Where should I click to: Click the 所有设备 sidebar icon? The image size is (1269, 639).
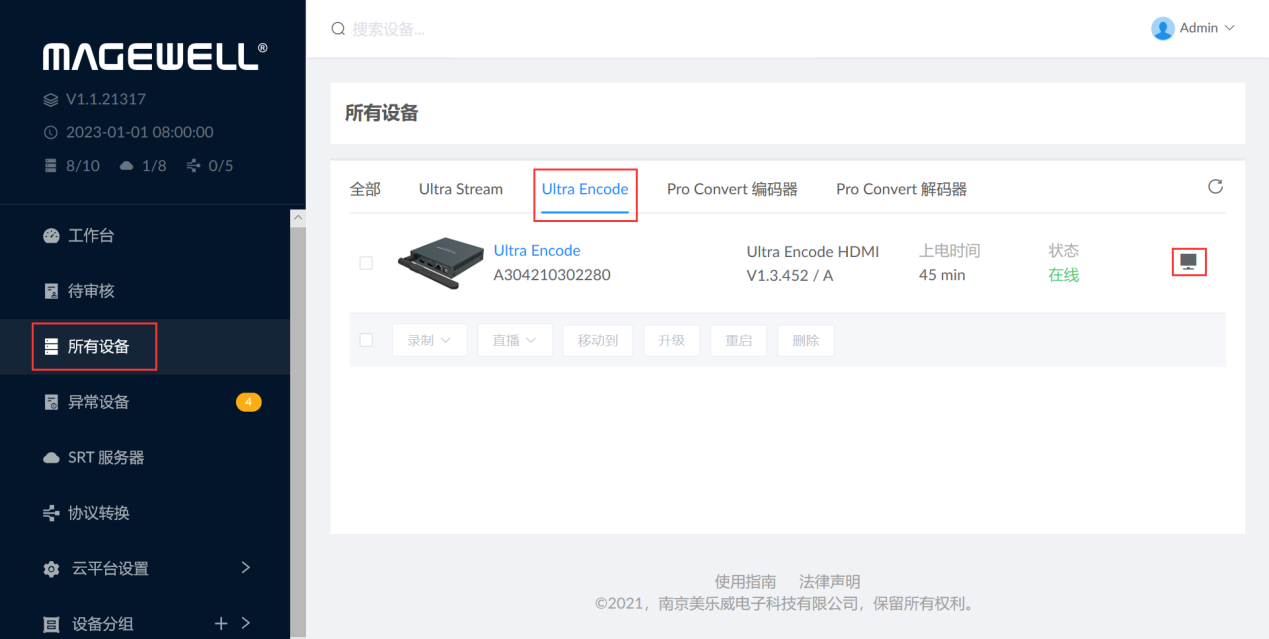pyautogui.click(x=52, y=347)
